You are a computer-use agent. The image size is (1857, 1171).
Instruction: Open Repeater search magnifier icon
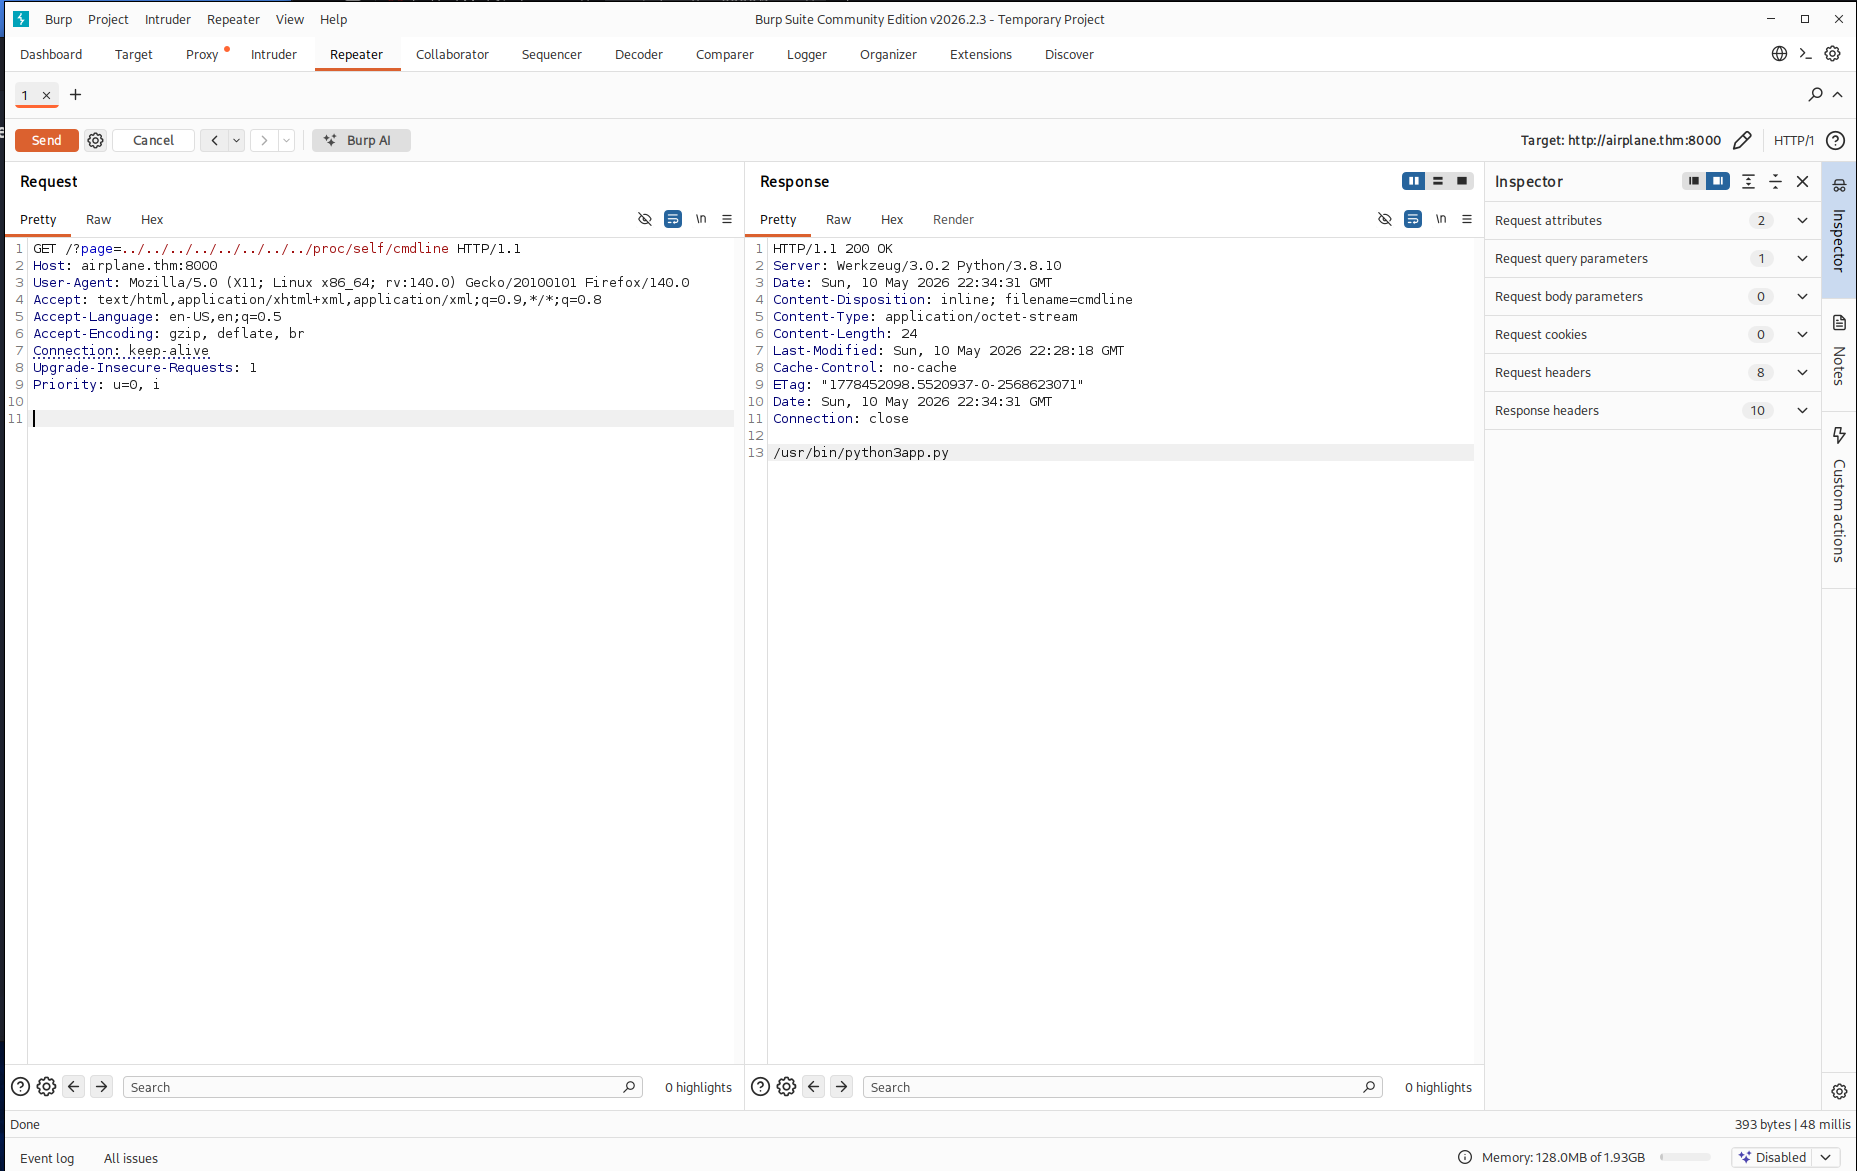(x=1815, y=94)
